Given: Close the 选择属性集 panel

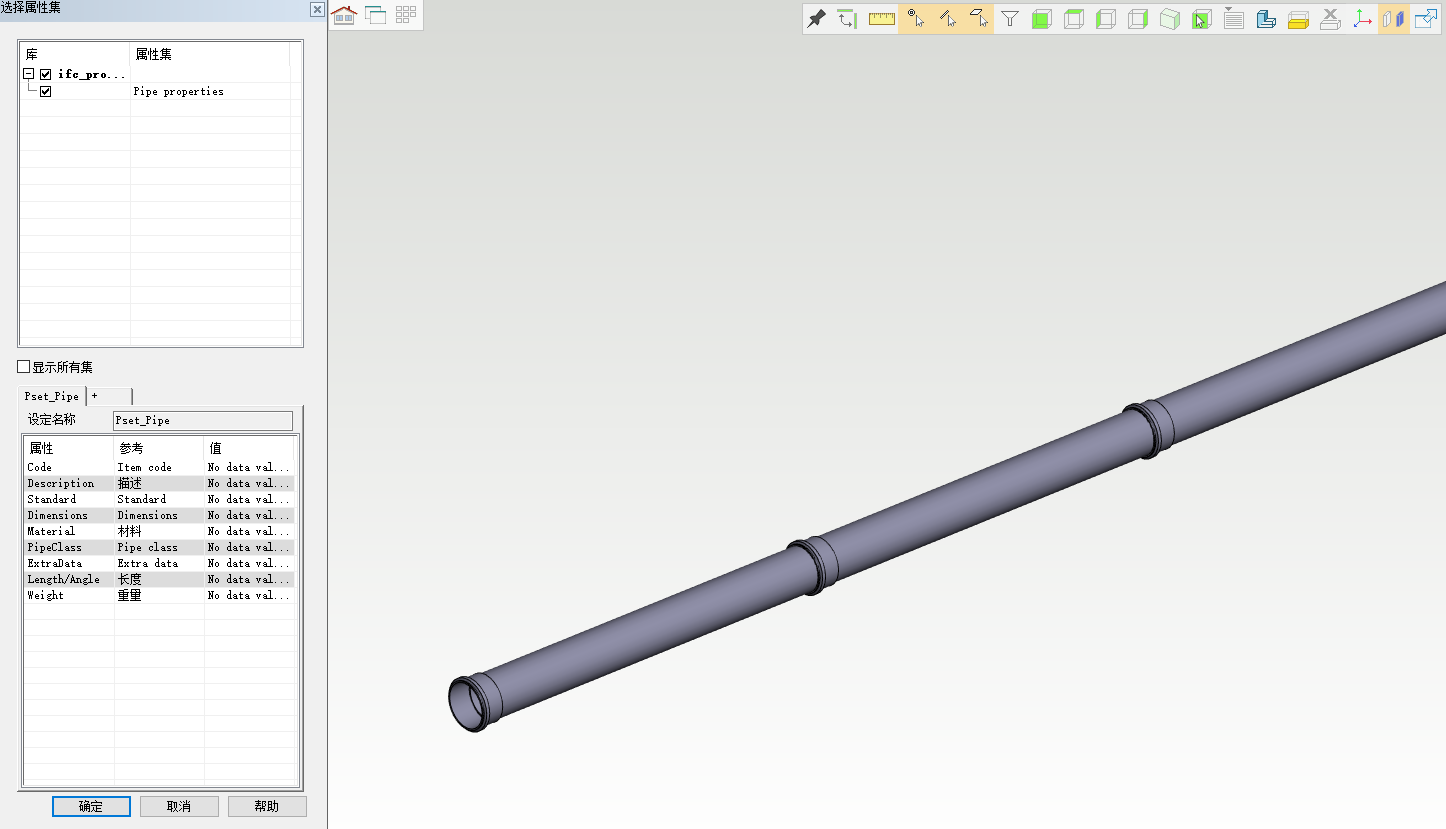Looking at the screenshot, I should (x=317, y=9).
